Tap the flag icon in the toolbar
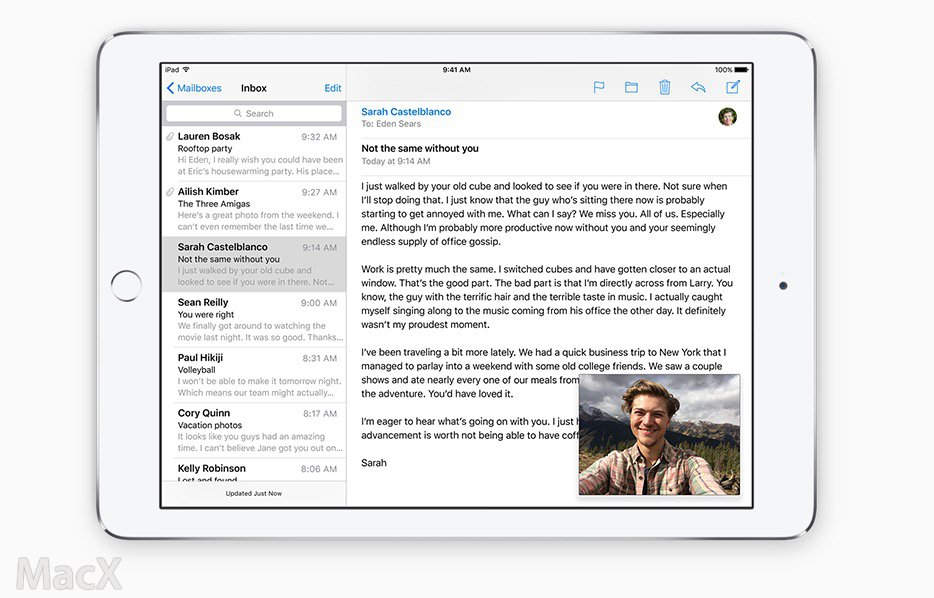 click(599, 88)
